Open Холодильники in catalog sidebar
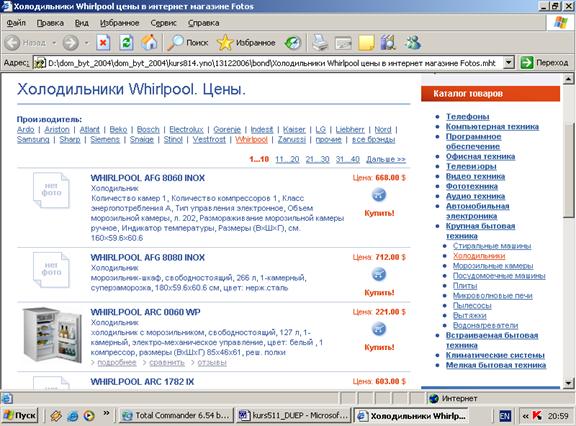Image resolution: width=576 pixels, height=426 pixels. pyautogui.click(x=479, y=256)
